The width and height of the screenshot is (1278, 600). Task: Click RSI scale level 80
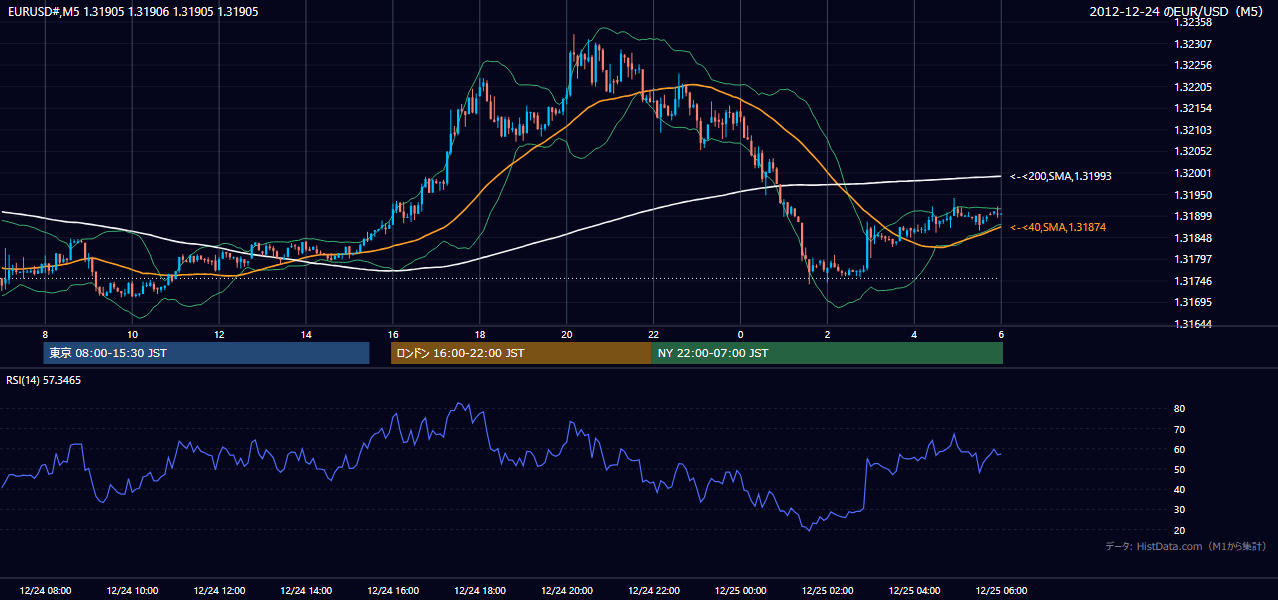1179,409
